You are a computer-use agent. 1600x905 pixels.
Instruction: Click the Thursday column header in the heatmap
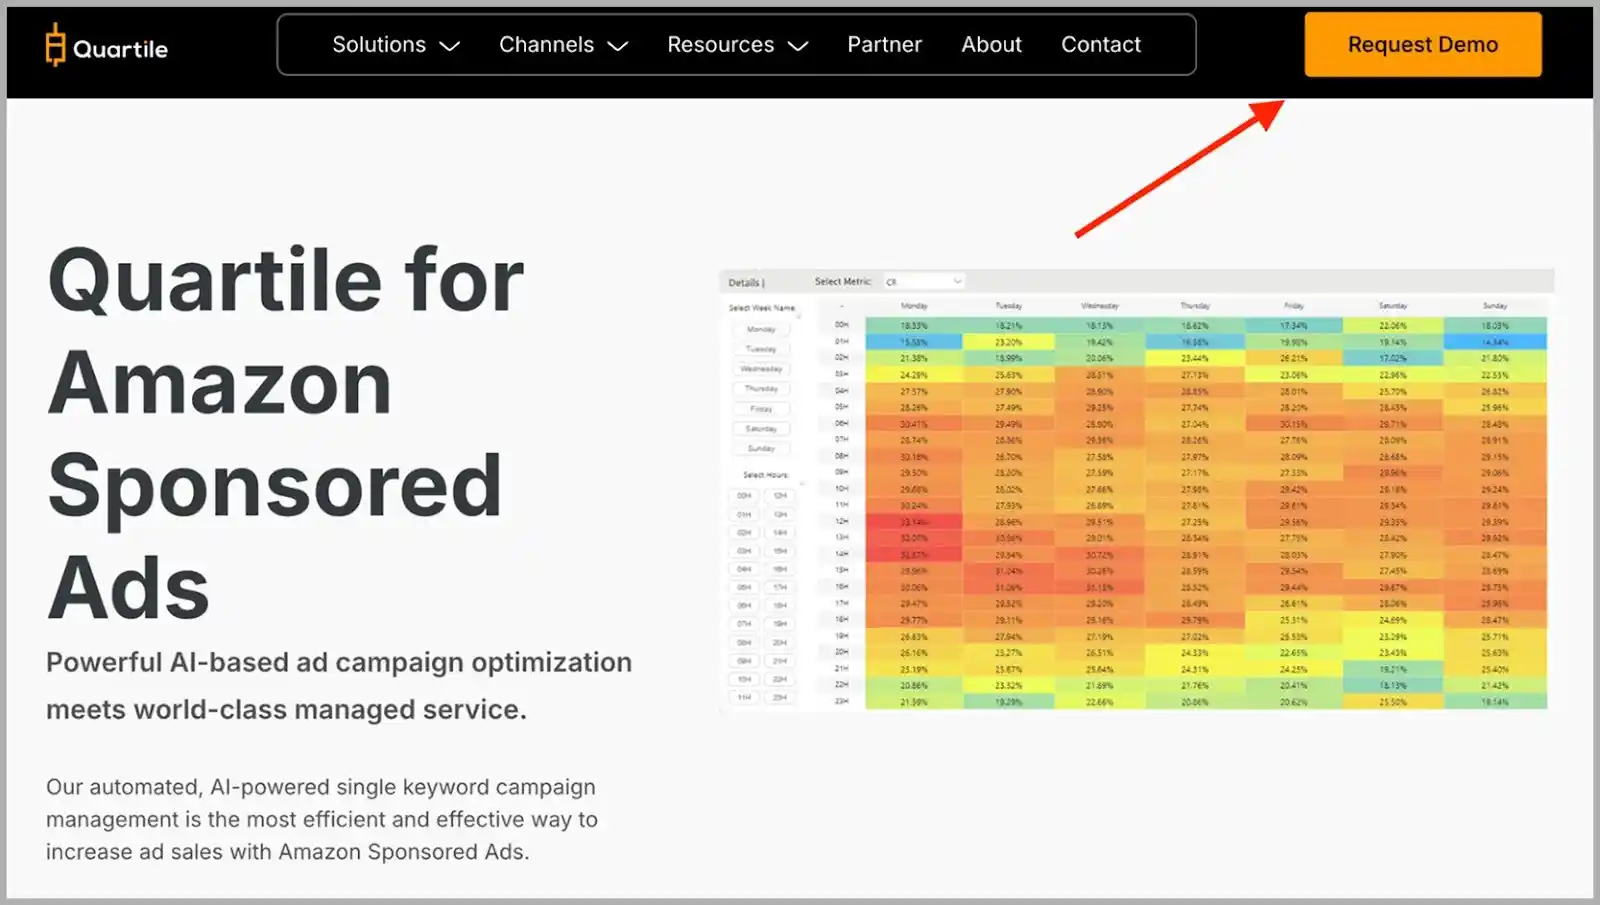tap(1194, 305)
